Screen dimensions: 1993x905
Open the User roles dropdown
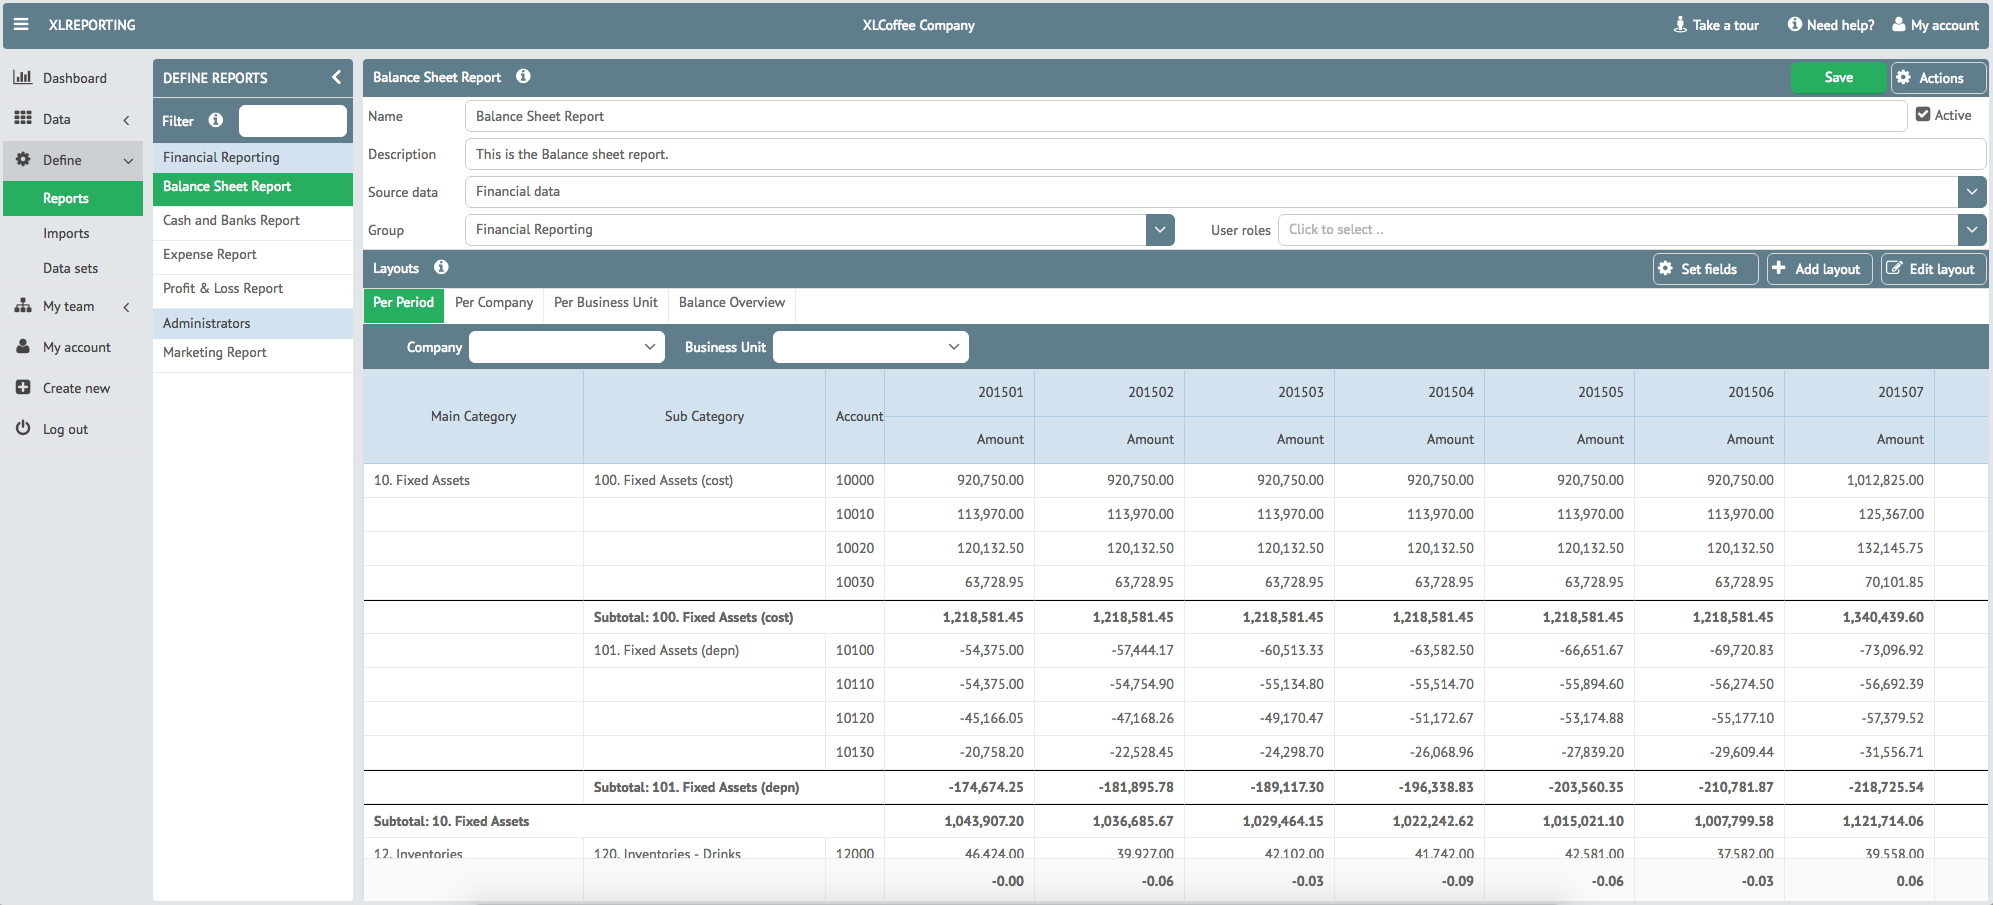pyautogui.click(x=1971, y=229)
